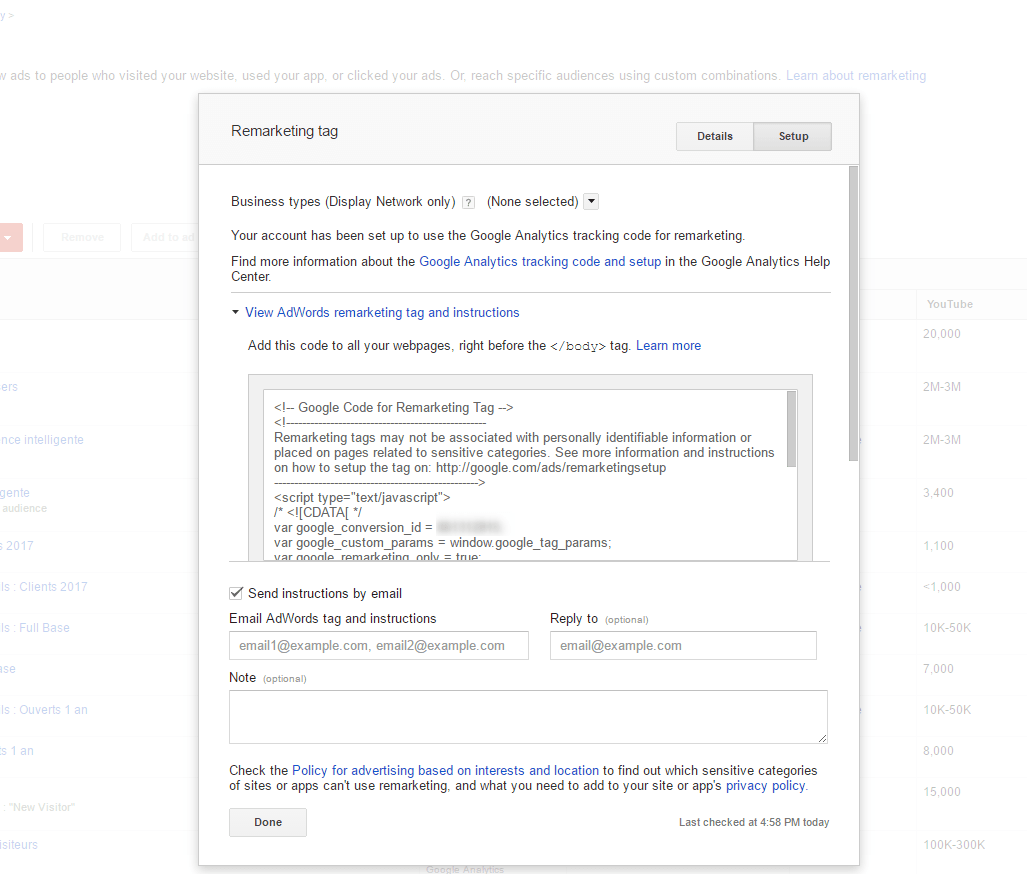Click the Business types help question mark

pyautogui.click(x=468, y=202)
